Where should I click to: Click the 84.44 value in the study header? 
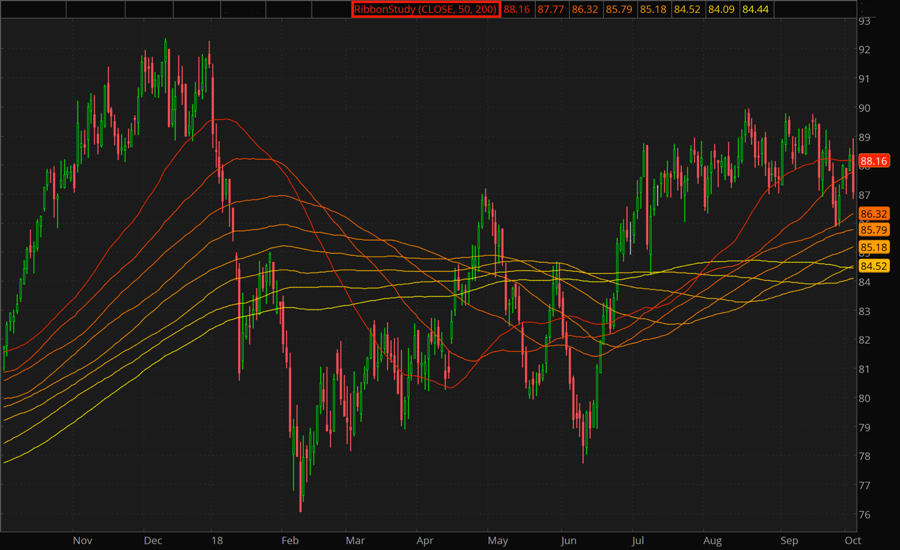pyautogui.click(x=755, y=9)
